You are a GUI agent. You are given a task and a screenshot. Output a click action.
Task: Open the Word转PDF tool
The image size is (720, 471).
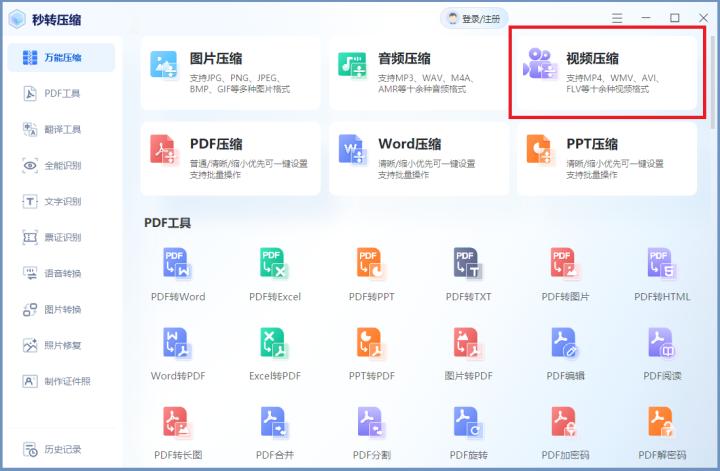click(178, 354)
